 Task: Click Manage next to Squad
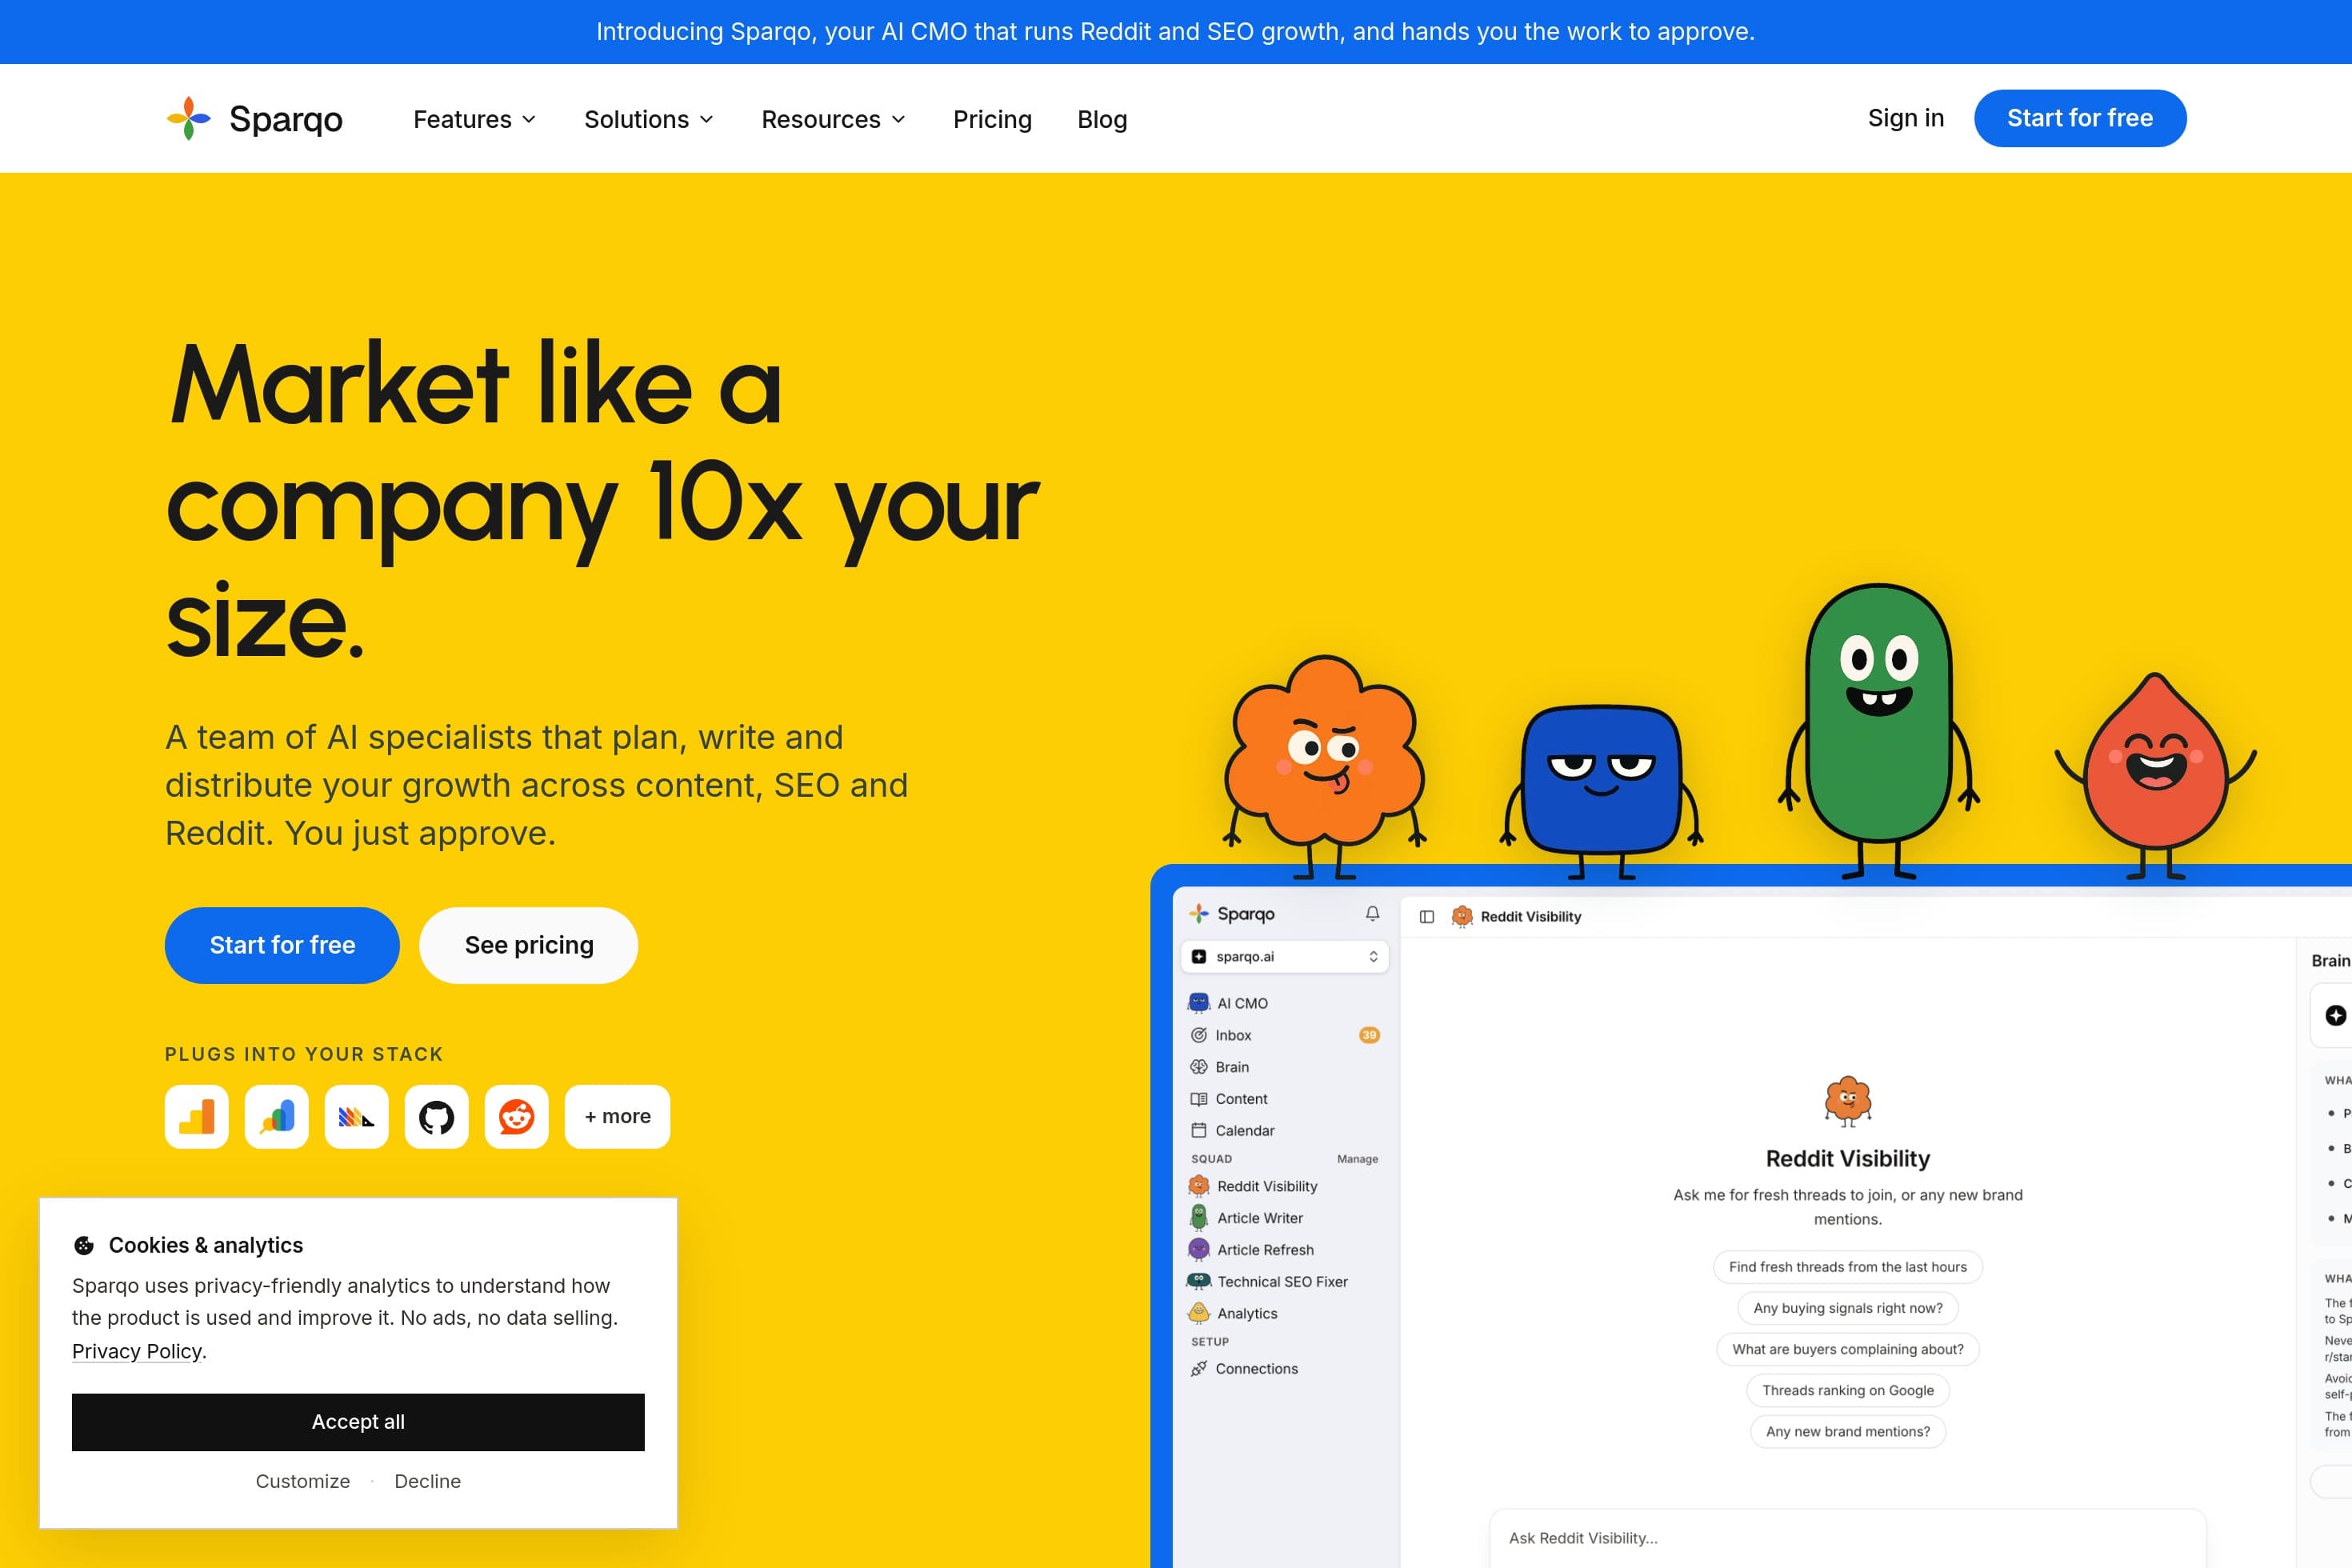tap(1357, 1159)
